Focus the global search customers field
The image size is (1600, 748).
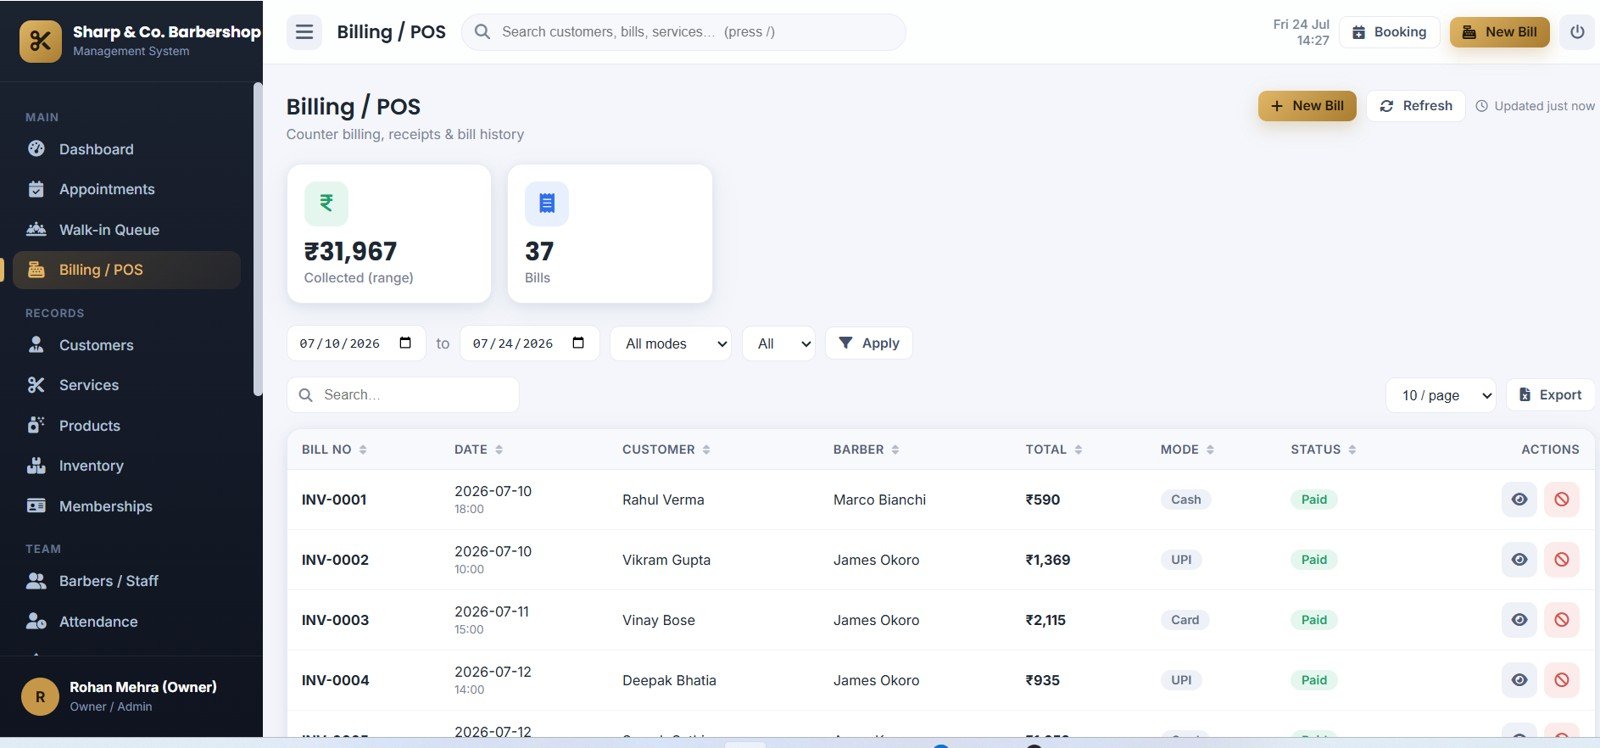click(x=683, y=32)
